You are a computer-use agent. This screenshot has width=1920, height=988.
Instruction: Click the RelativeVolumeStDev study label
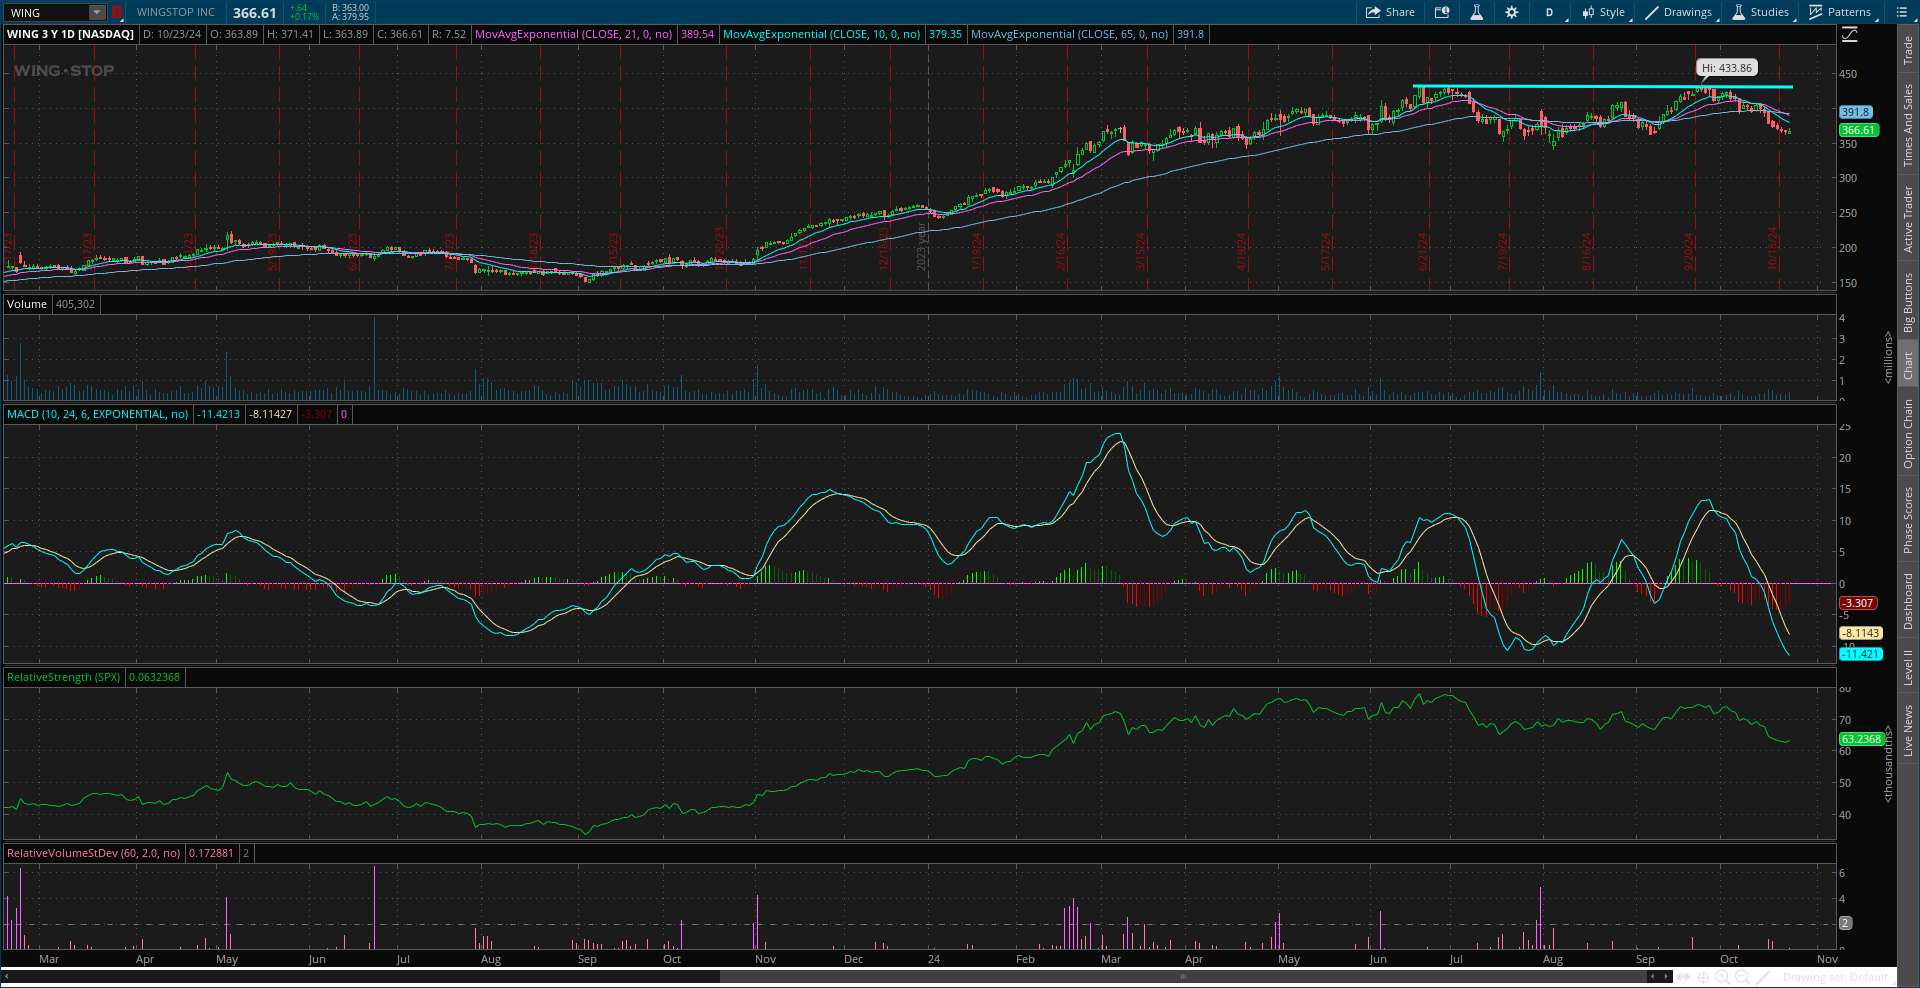pyautogui.click(x=93, y=853)
